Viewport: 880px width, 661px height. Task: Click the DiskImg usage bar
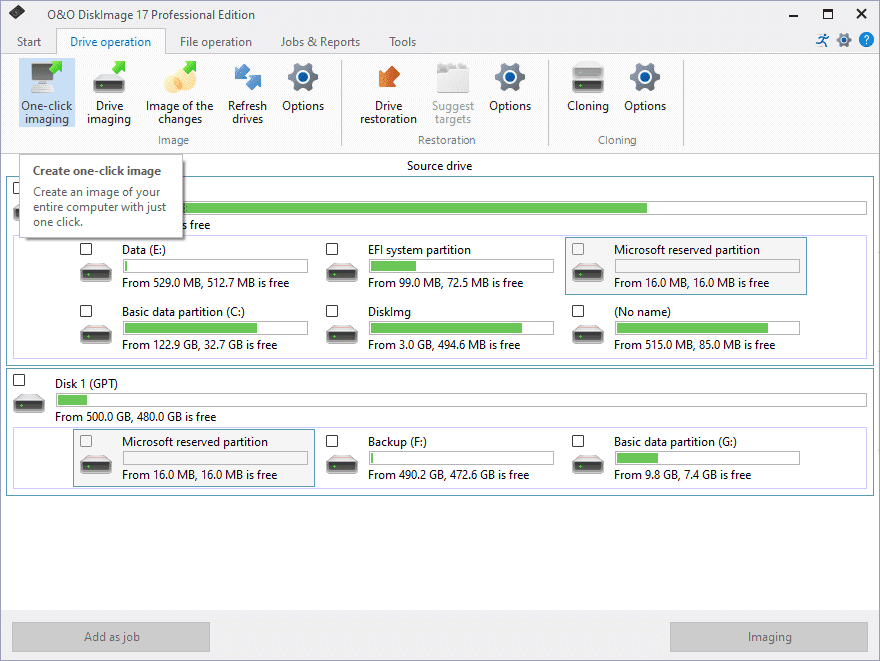tap(461, 328)
